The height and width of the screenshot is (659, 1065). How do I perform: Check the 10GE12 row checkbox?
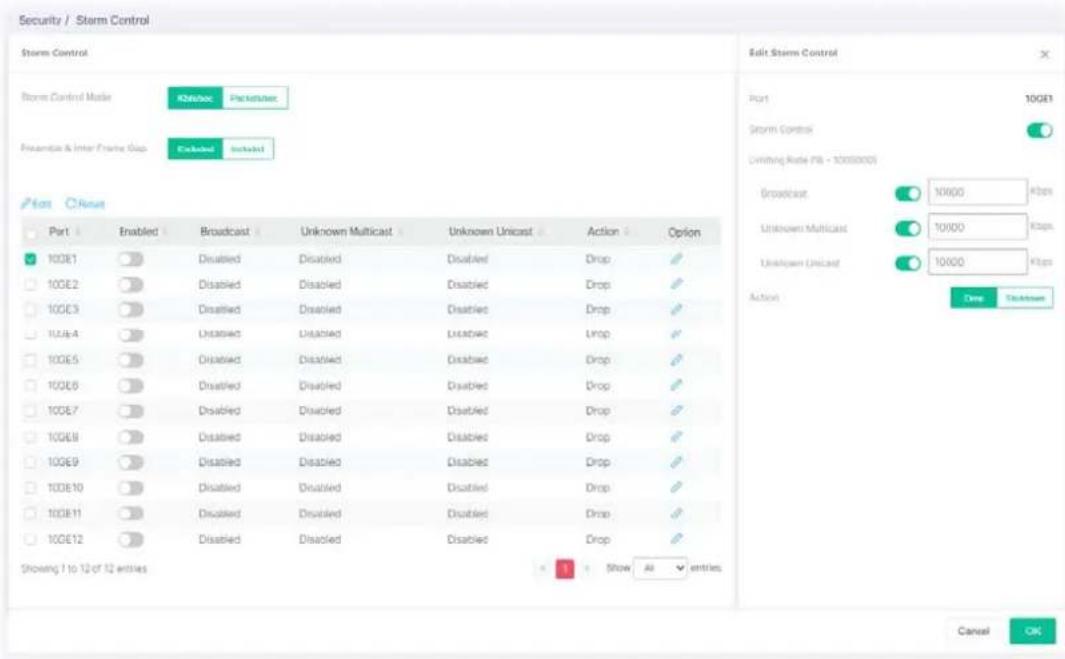[30, 539]
